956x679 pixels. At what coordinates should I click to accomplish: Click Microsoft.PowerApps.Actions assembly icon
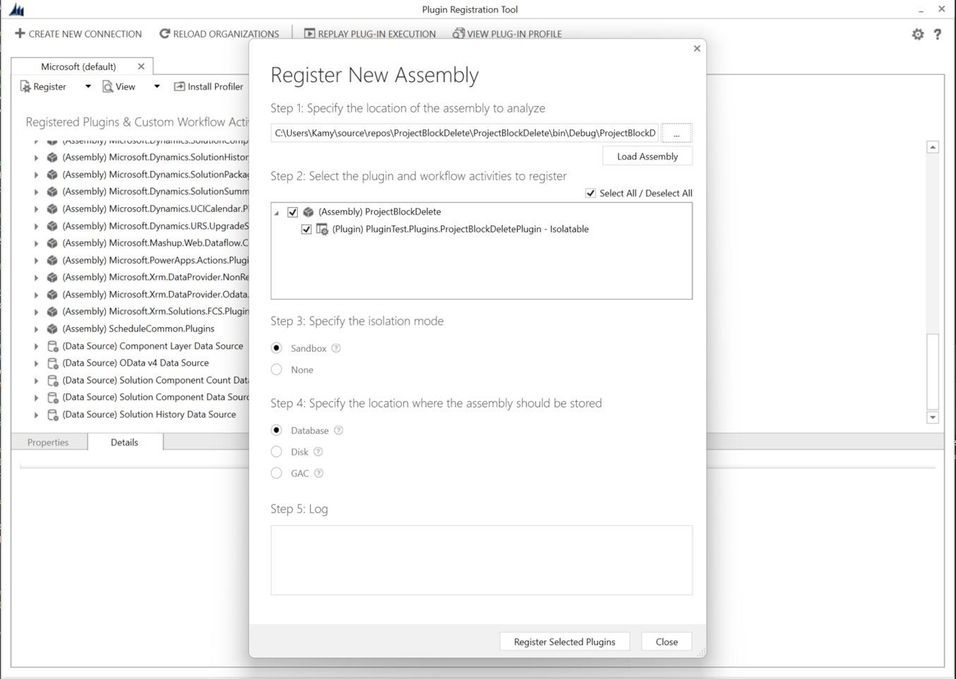click(52, 260)
